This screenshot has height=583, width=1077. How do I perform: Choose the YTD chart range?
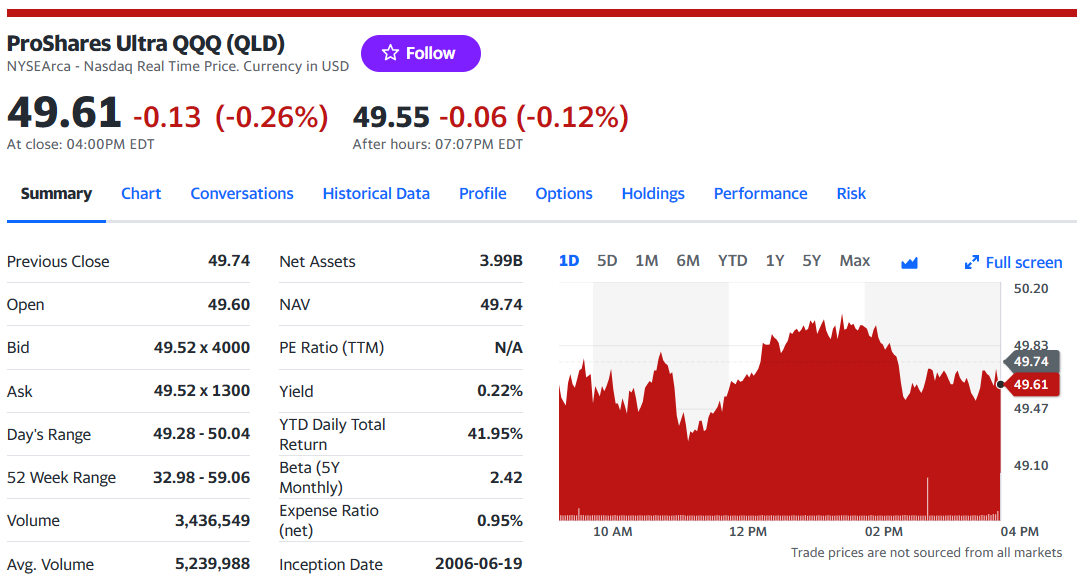732,261
